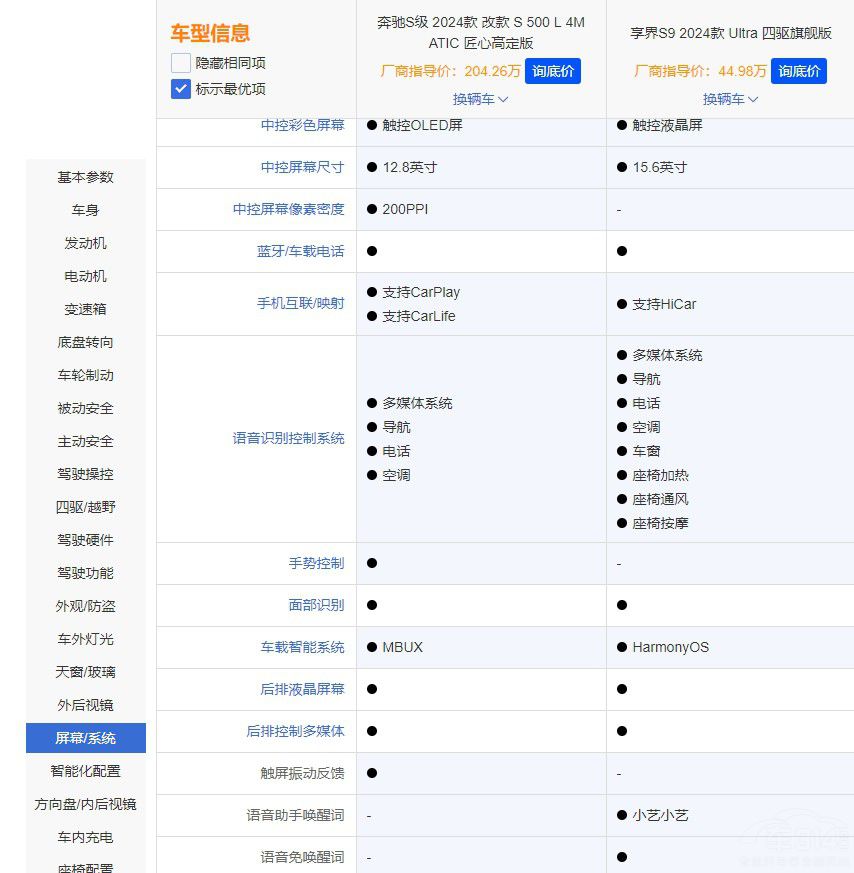Open the 换辆车 dropdown for the 享界S9
This screenshot has width=854, height=873.
point(730,99)
